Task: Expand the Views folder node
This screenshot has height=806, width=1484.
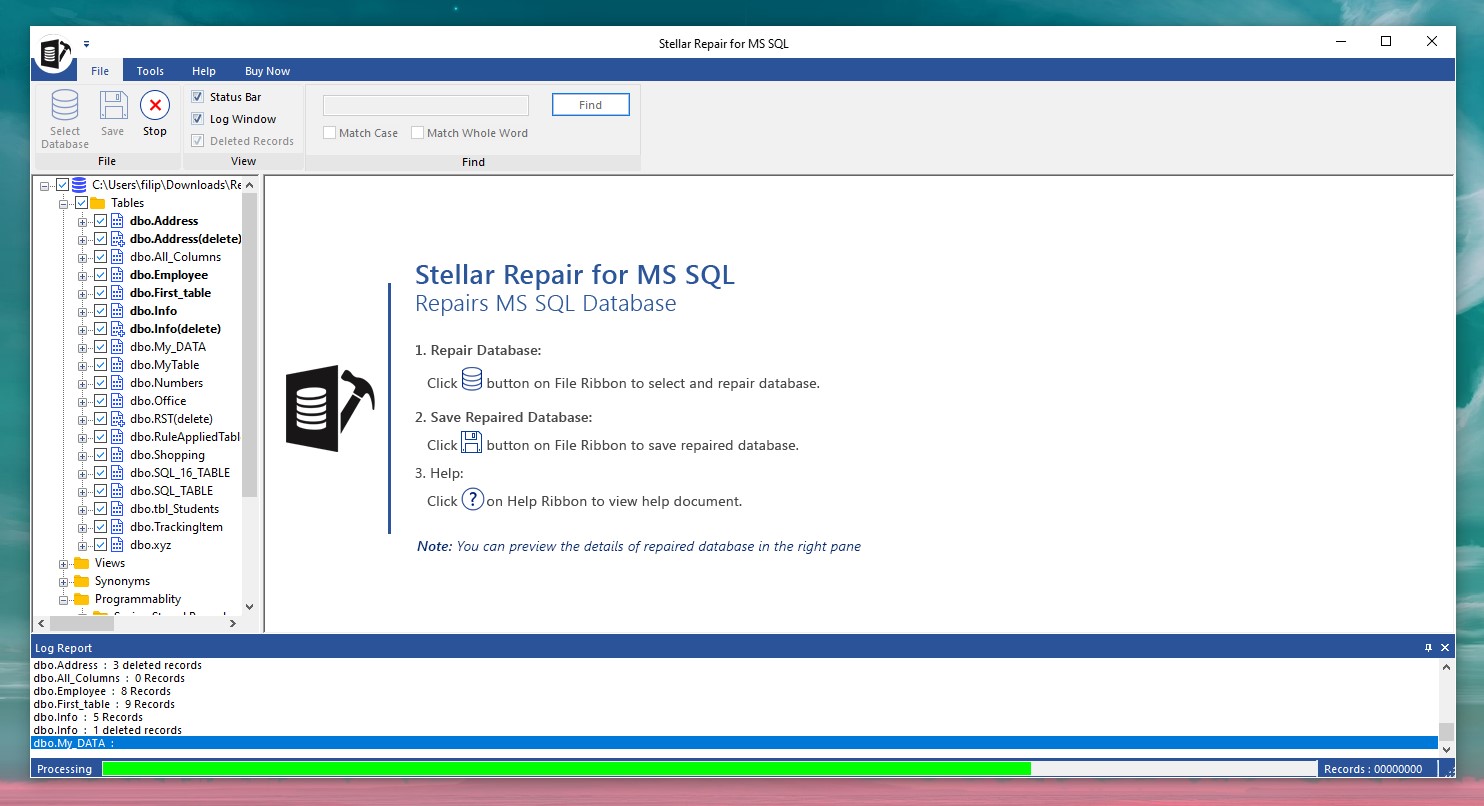Action: [64, 563]
